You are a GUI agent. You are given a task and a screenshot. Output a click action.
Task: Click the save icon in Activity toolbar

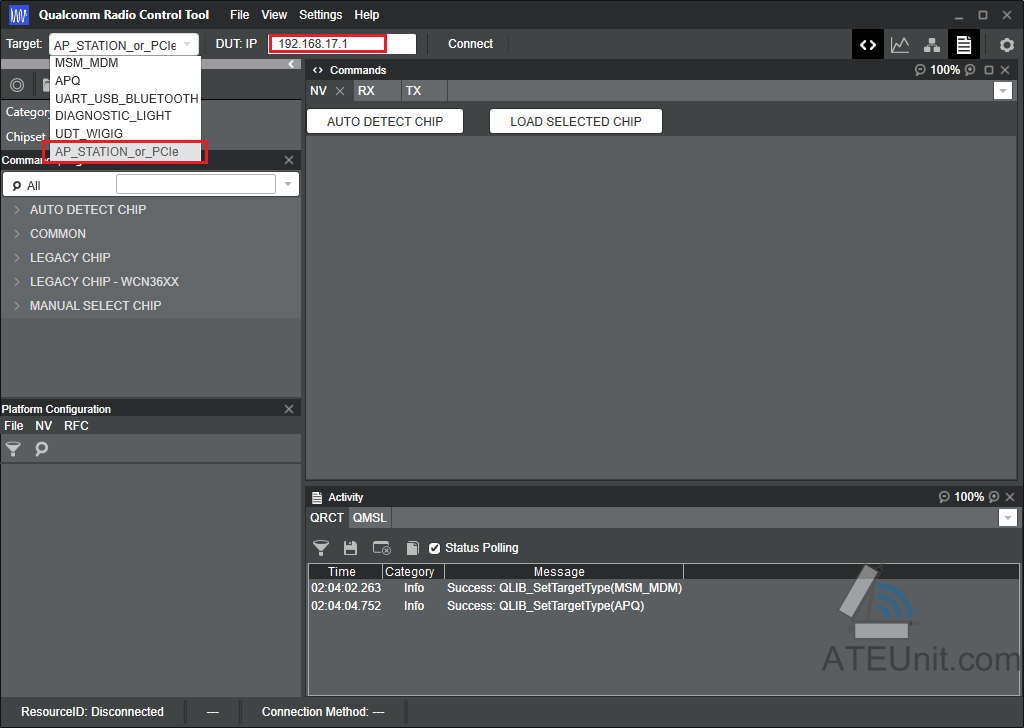point(351,548)
